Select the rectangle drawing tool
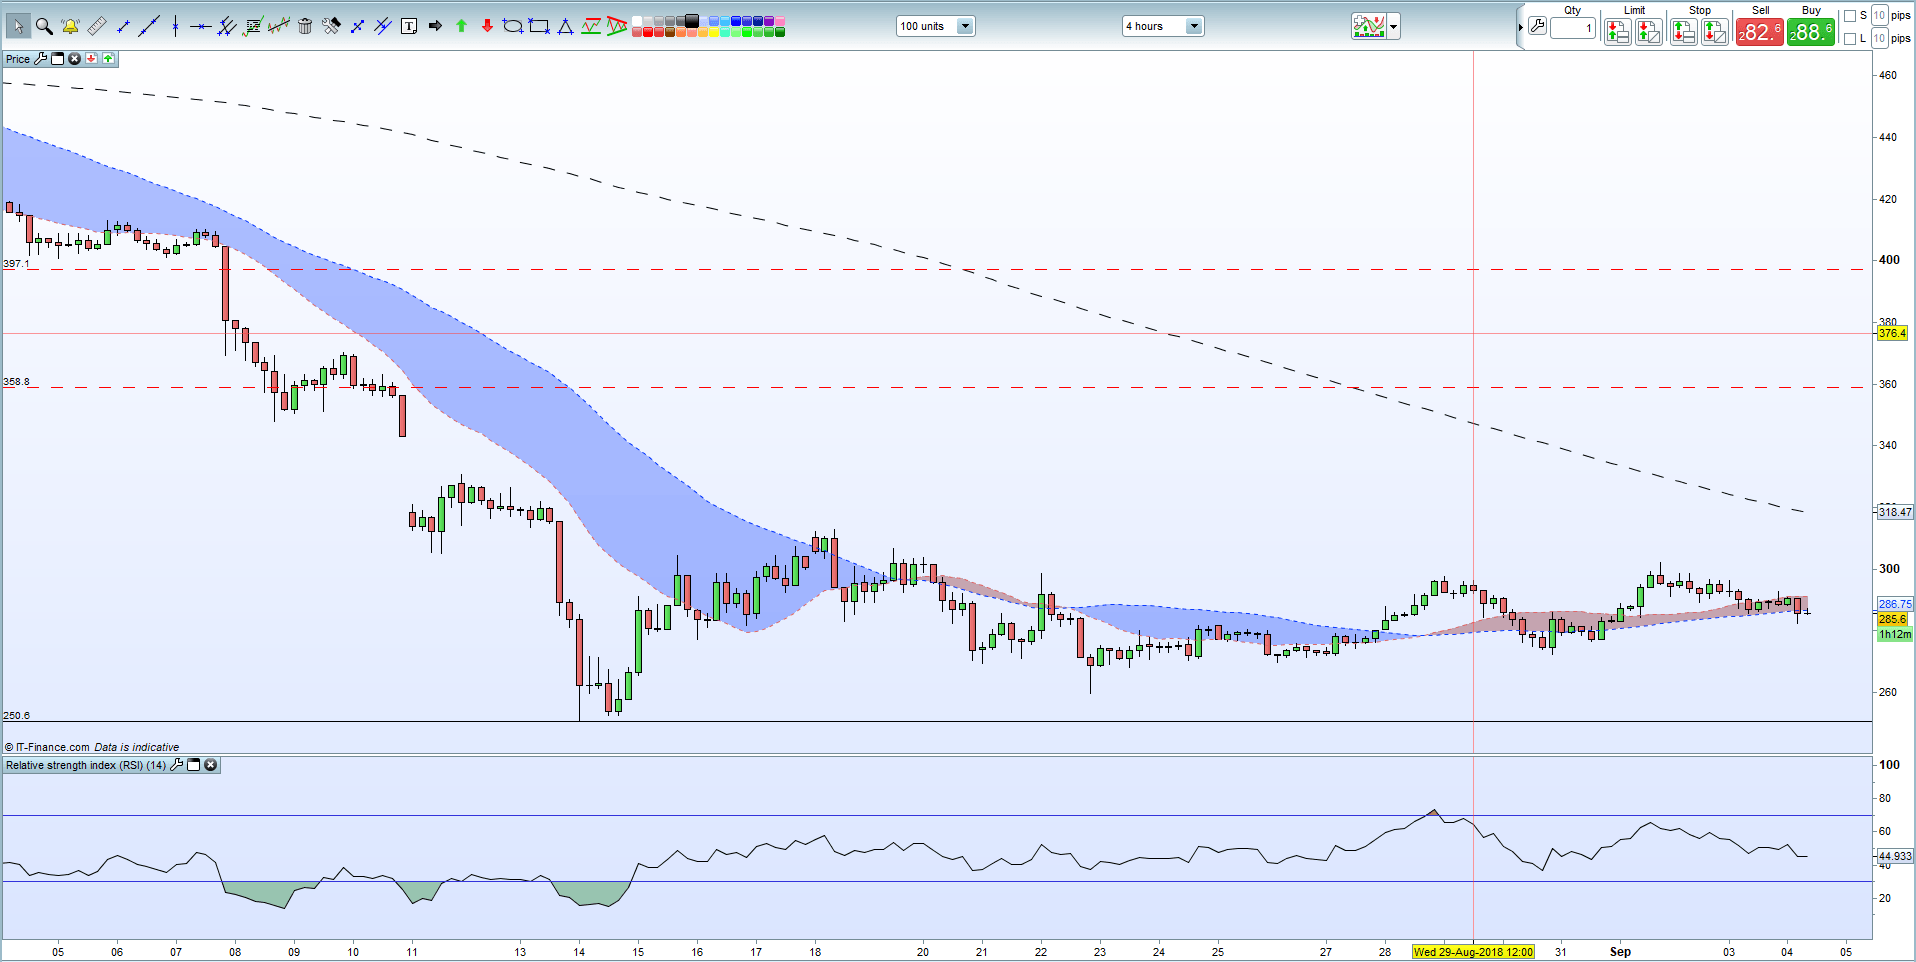The image size is (1916, 962). [539, 26]
